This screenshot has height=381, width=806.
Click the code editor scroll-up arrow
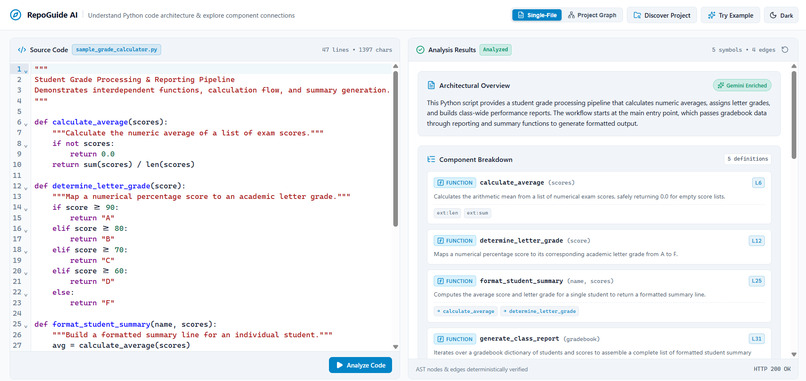[x=395, y=66]
